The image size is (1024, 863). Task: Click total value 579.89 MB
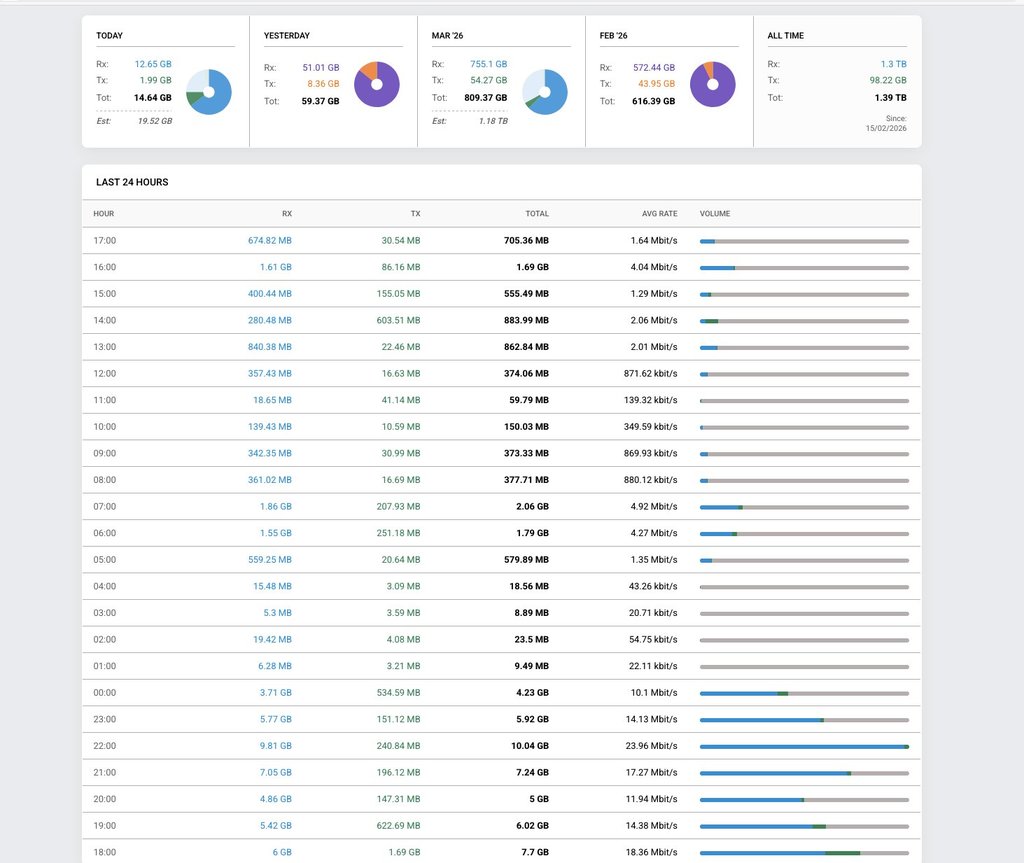(526, 560)
